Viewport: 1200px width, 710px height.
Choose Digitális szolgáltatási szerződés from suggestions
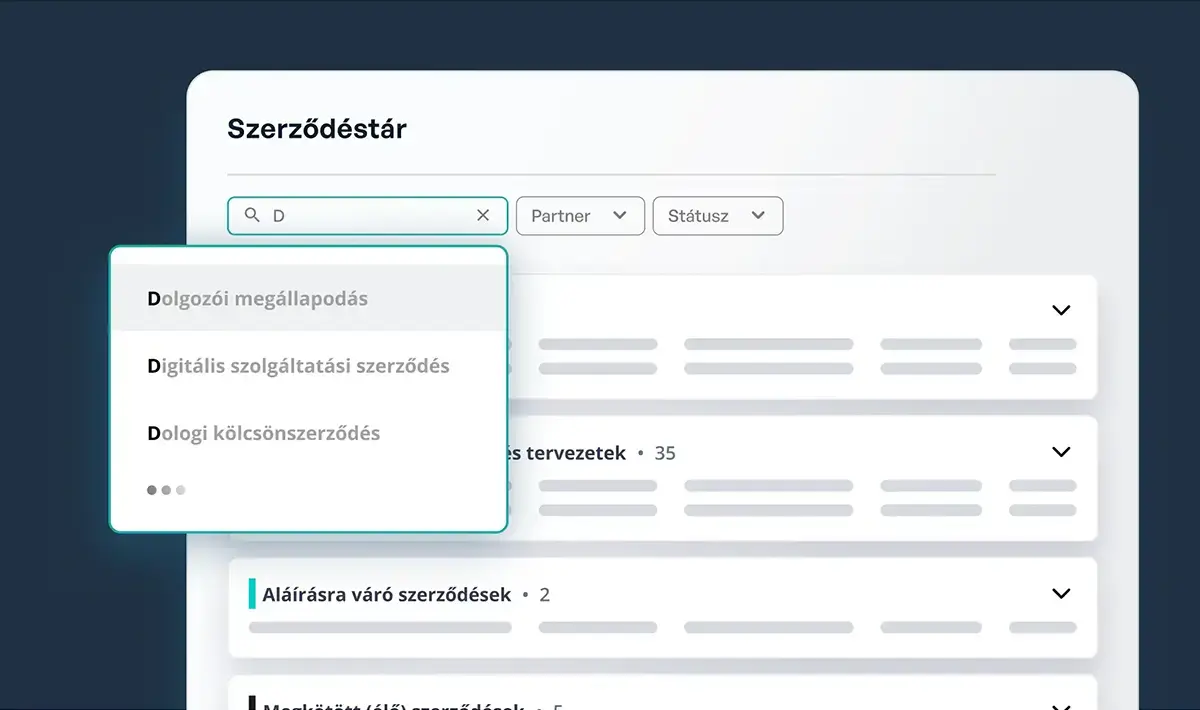point(299,366)
